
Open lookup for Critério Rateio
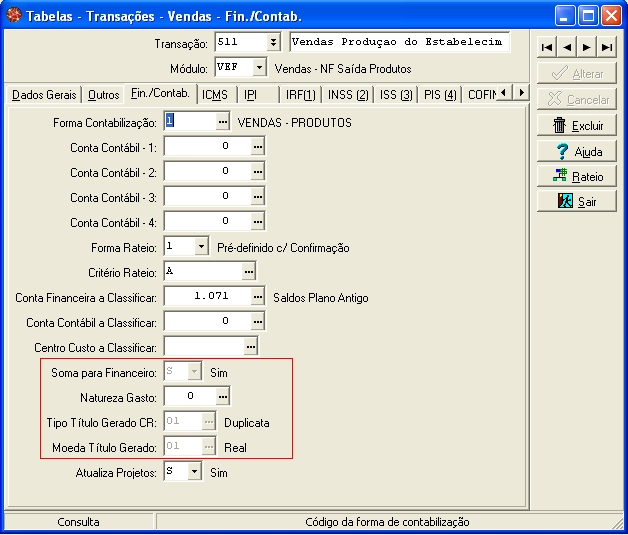[249, 272]
